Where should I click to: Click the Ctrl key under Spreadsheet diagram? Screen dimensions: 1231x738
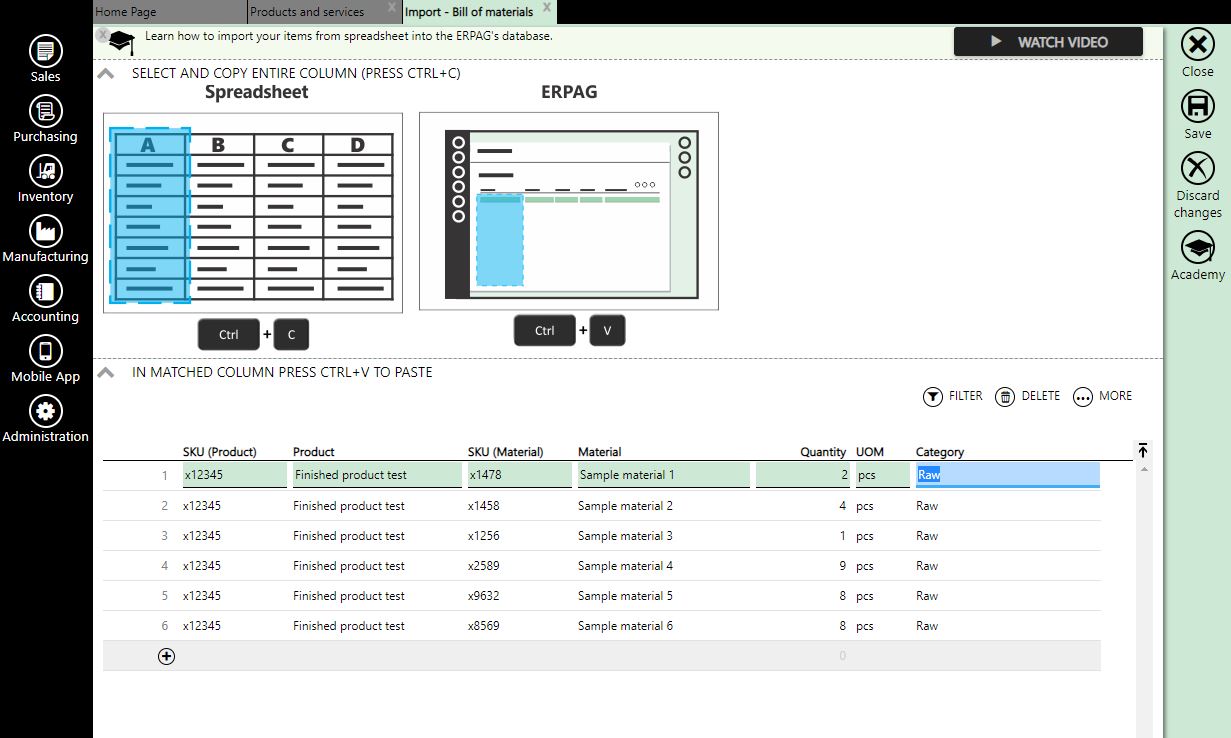click(x=229, y=334)
